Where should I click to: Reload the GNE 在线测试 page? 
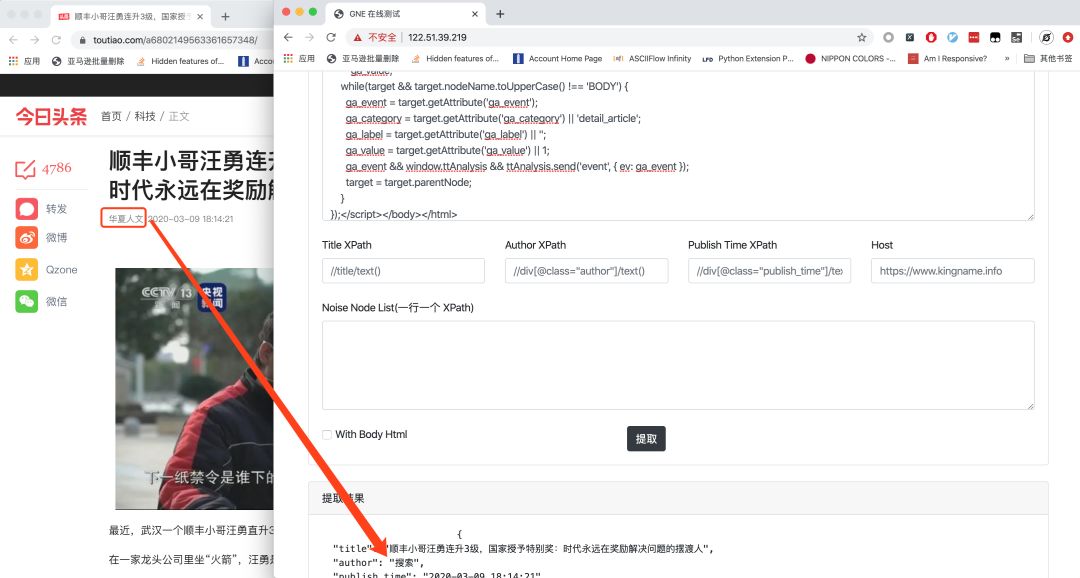(x=331, y=37)
